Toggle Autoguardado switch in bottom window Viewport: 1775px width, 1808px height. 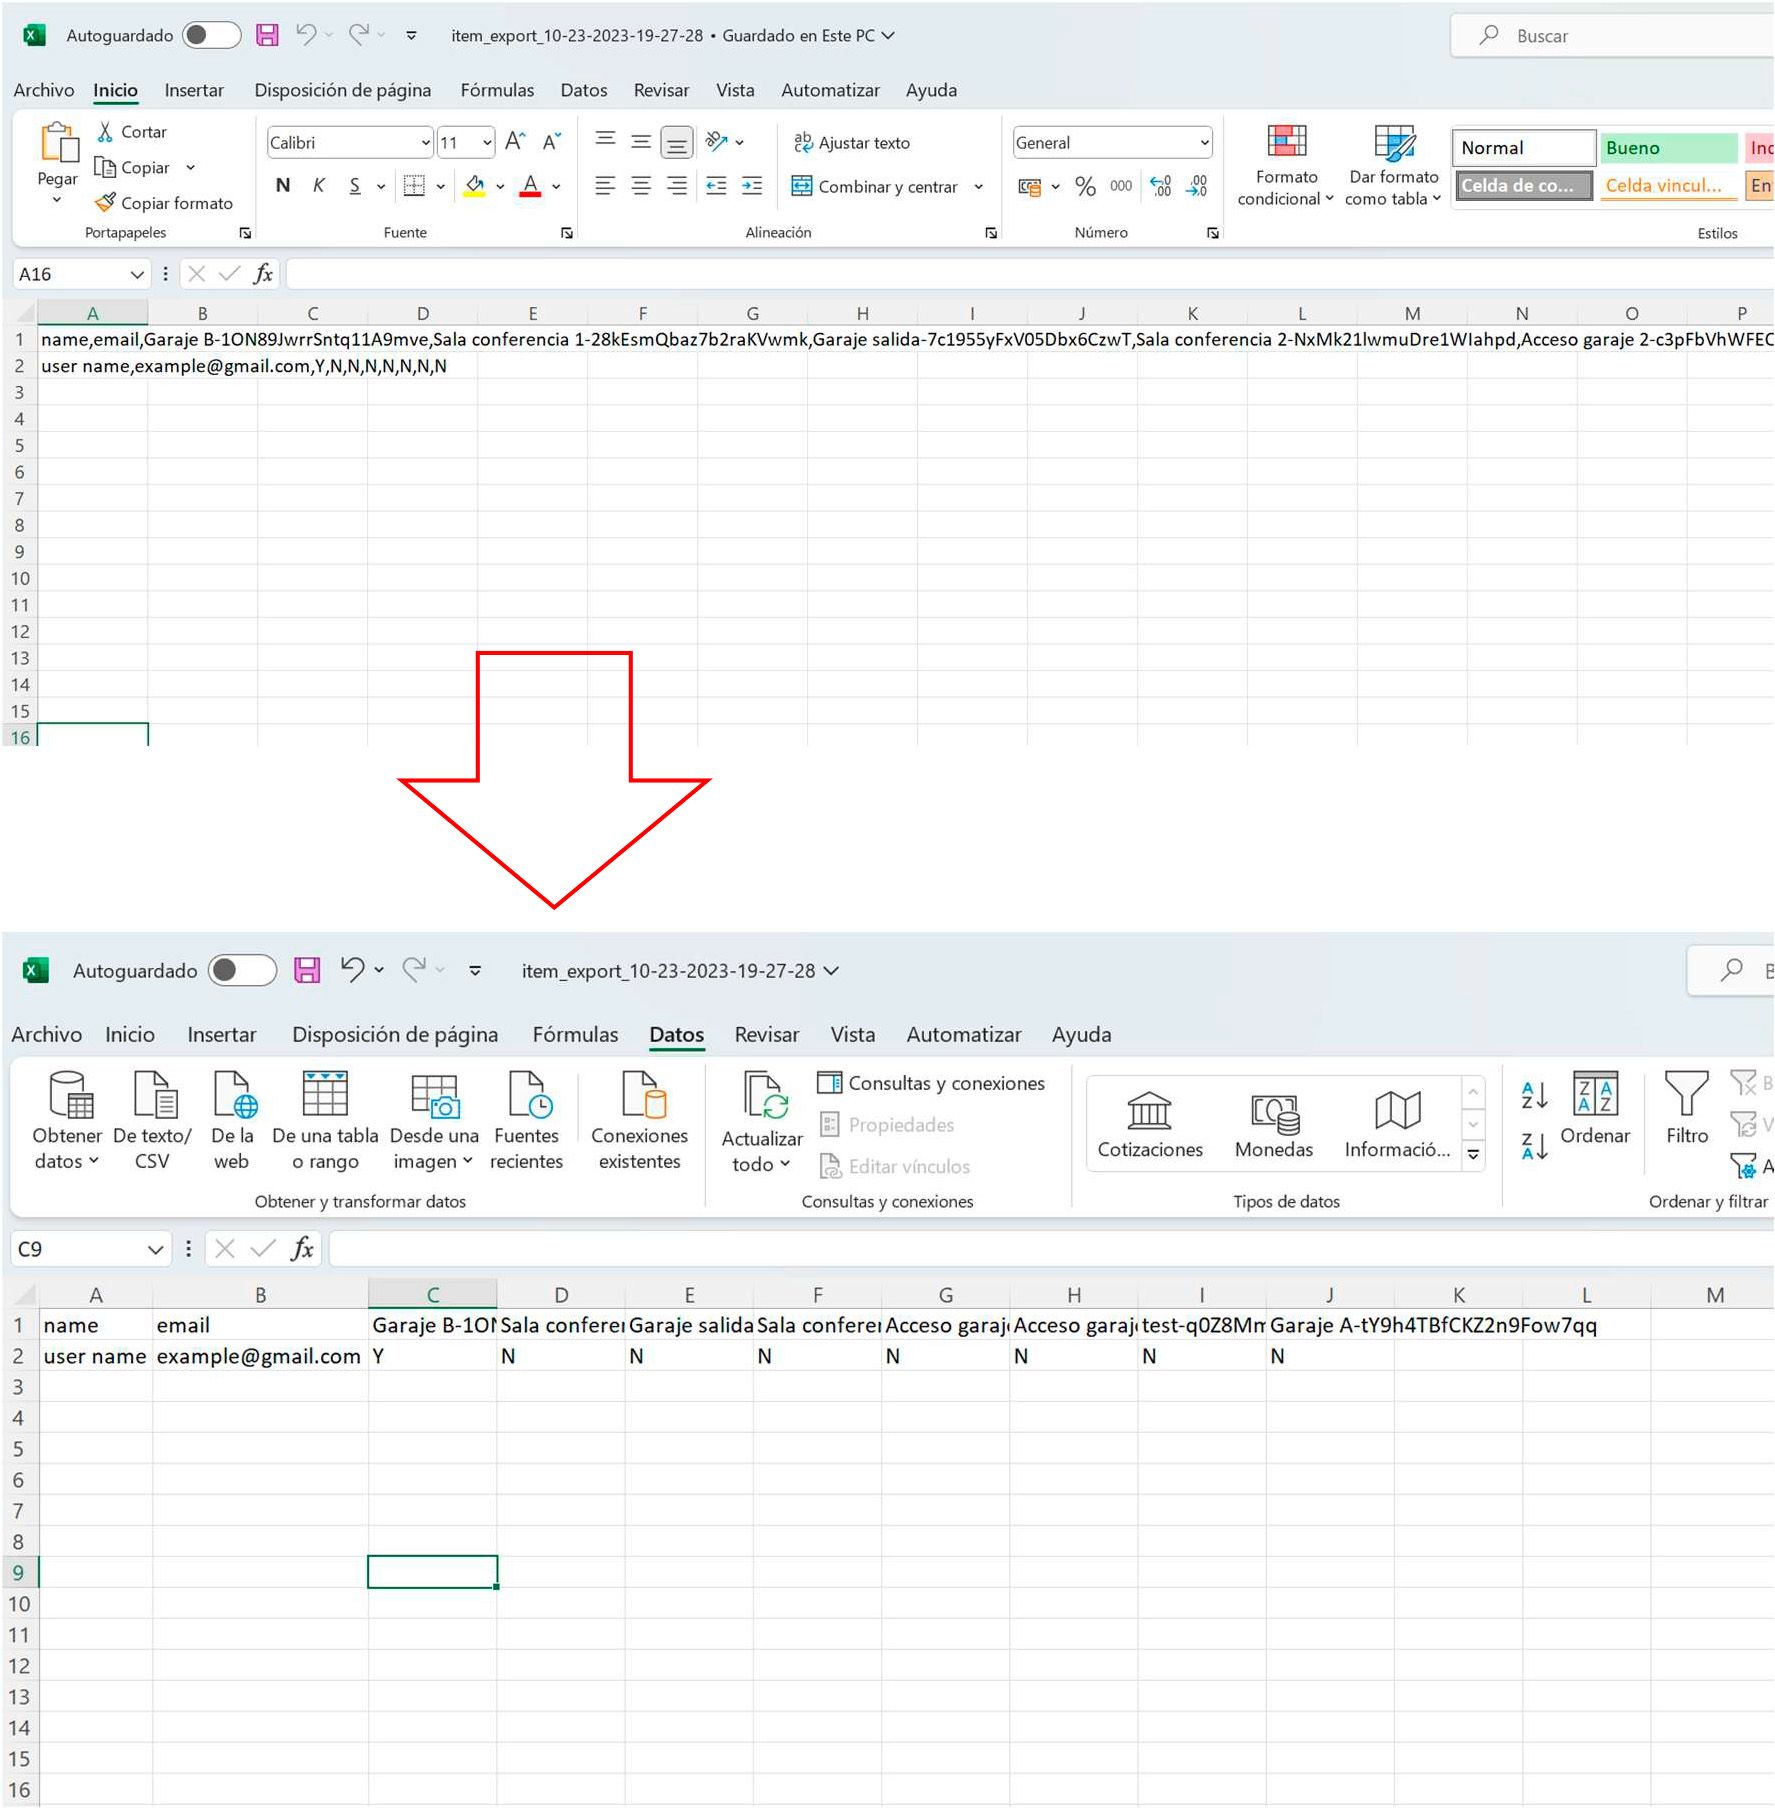(242, 970)
